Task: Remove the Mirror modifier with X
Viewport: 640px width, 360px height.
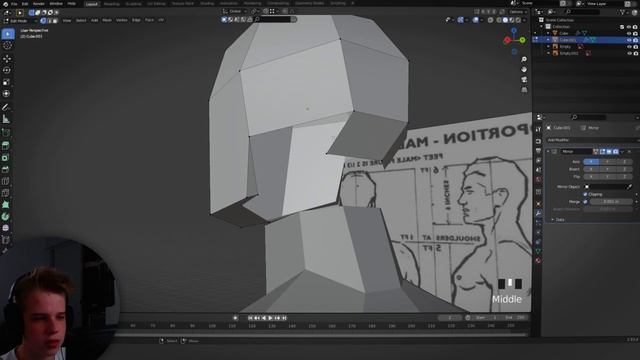Action: pos(629,151)
